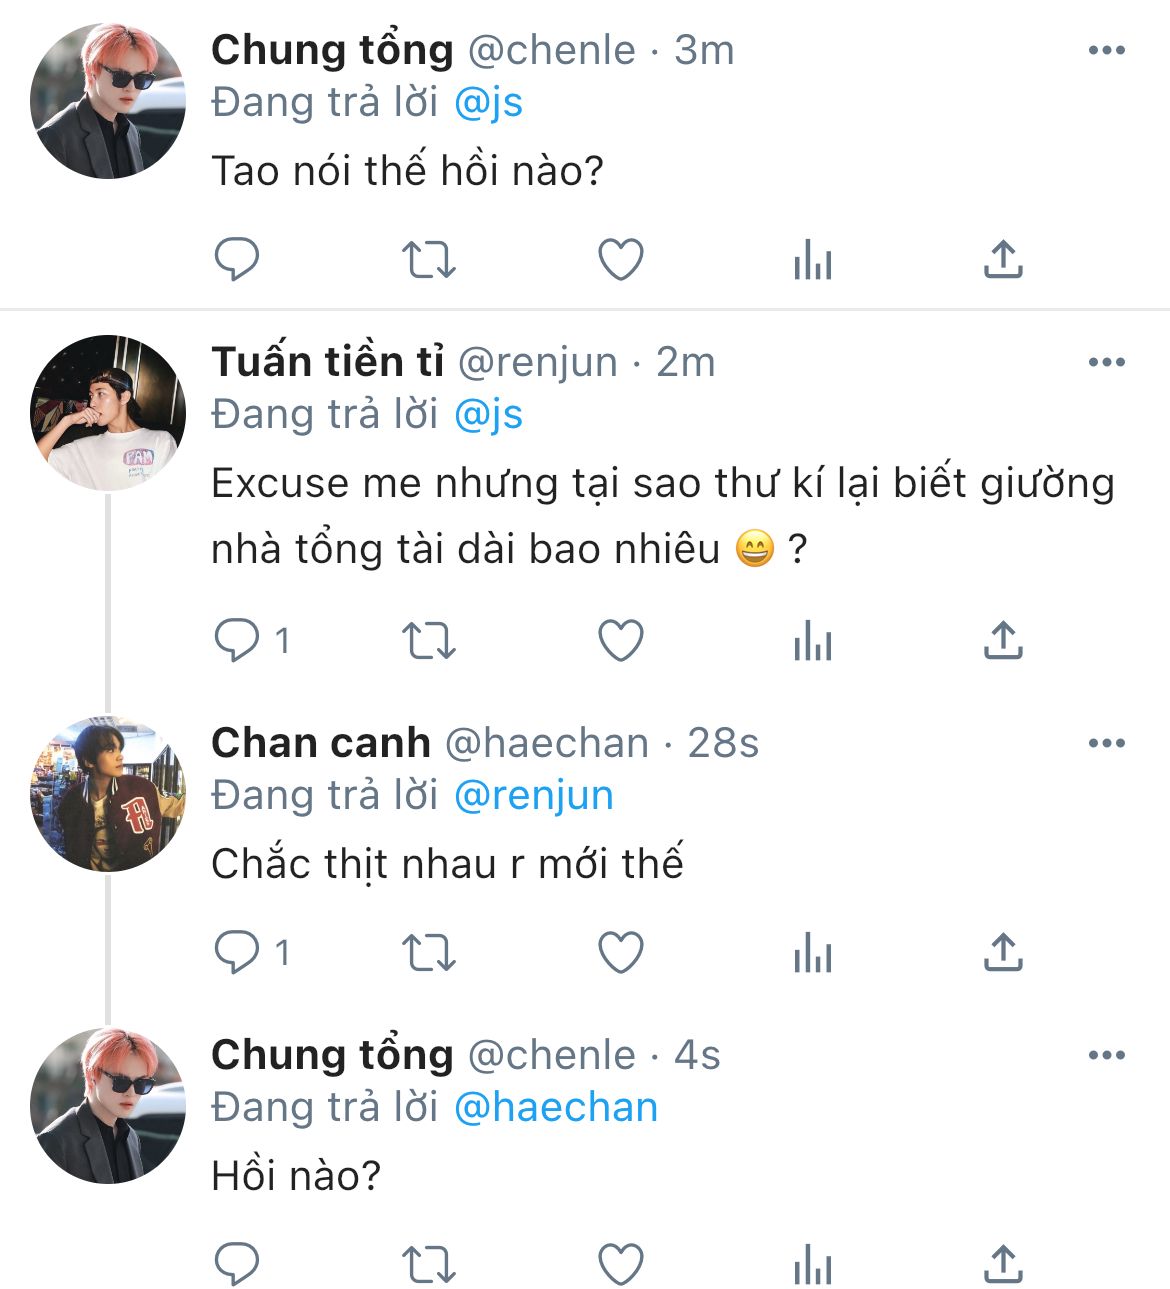This screenshot has height=1289, width=1170.
Task: View replies on Chan canh's tweet
Action: (237, 953)
